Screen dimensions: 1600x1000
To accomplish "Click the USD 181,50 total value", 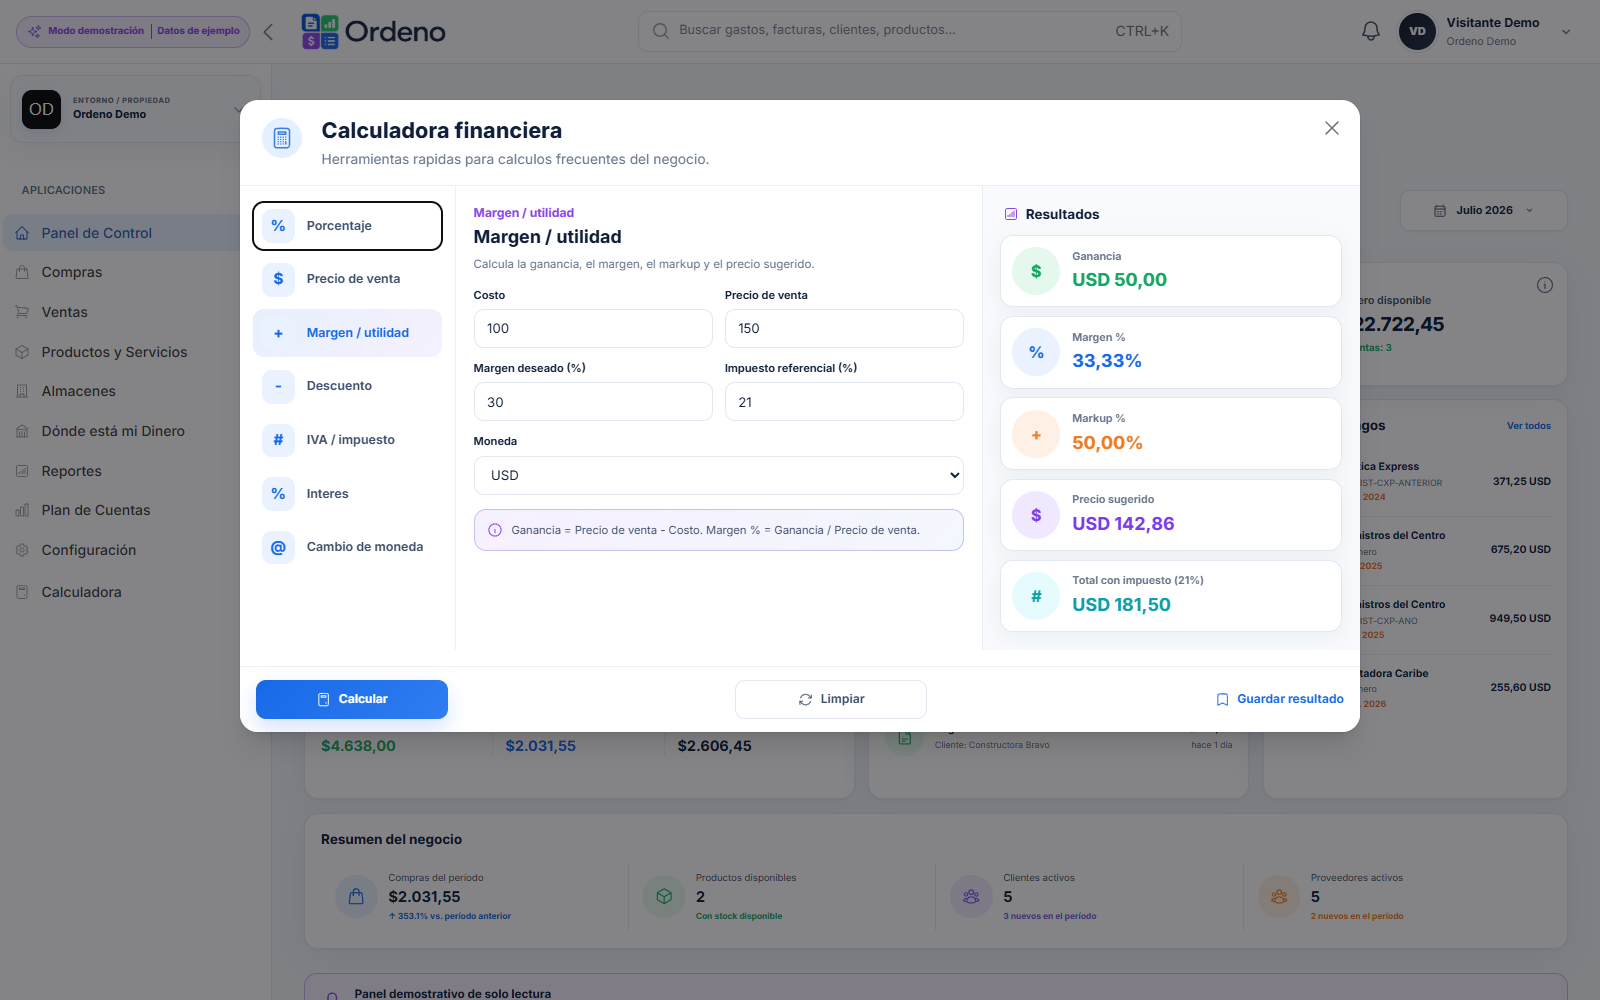I will [1121, 604].
